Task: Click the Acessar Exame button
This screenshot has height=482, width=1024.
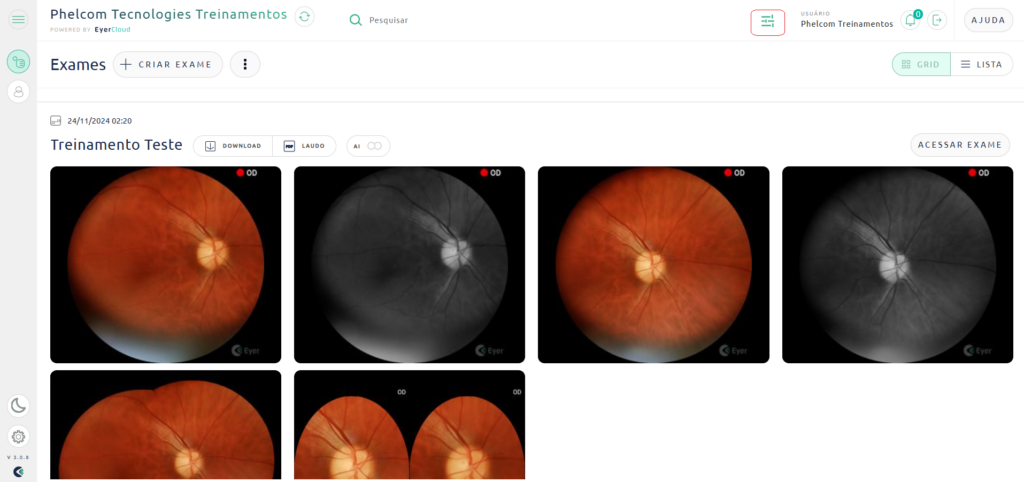Action: (960, 145)
